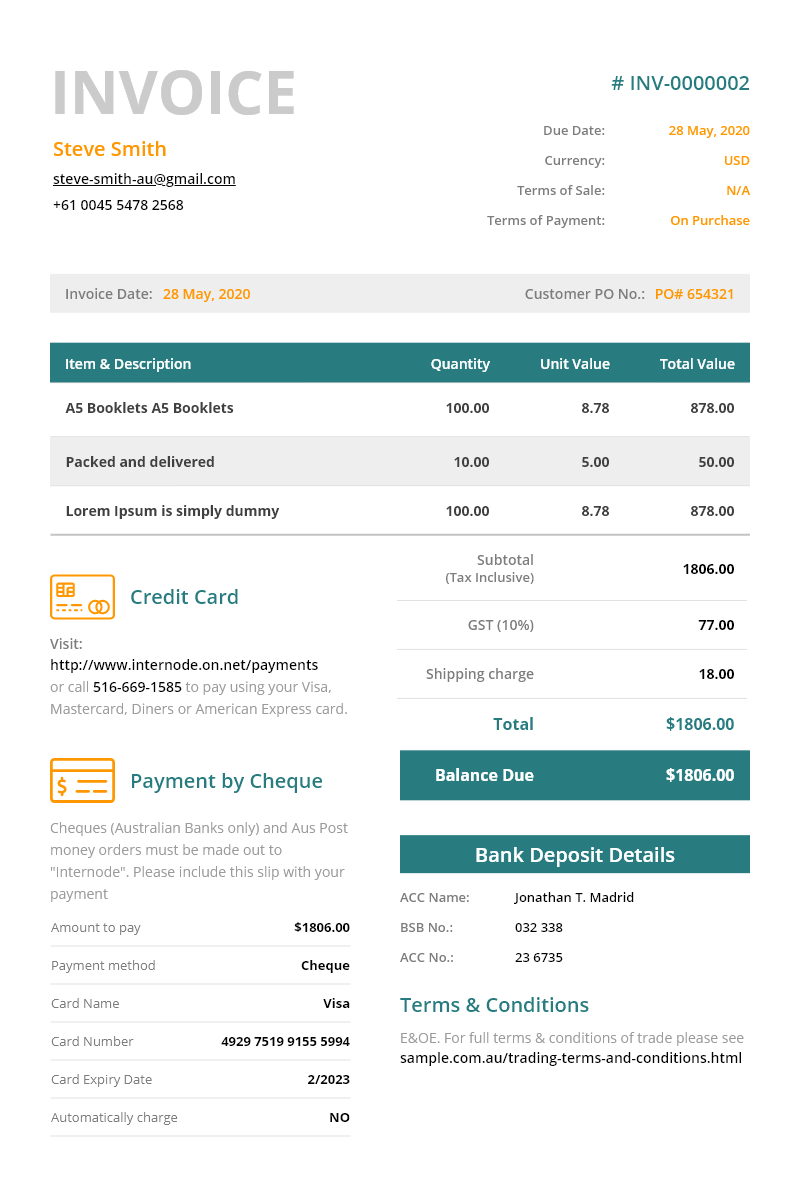Viewport: 800px width, 1186px height.
Task: Click the Automatically charge NO value
Action: (339, 1118)
